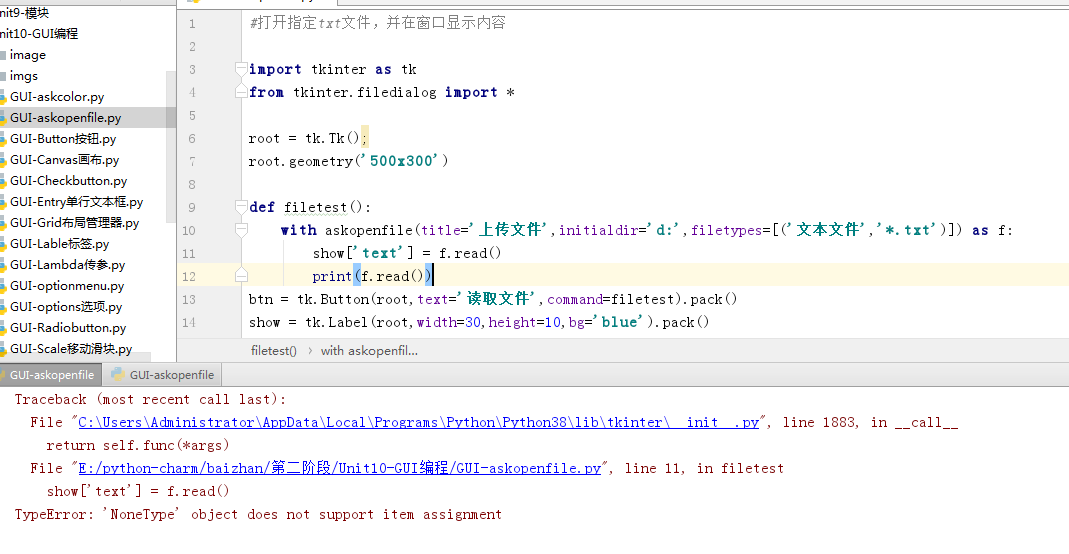This screenshot has height=554, width=1069.
Task: Click line number 11 in gutter
Action: coord(189,253)
